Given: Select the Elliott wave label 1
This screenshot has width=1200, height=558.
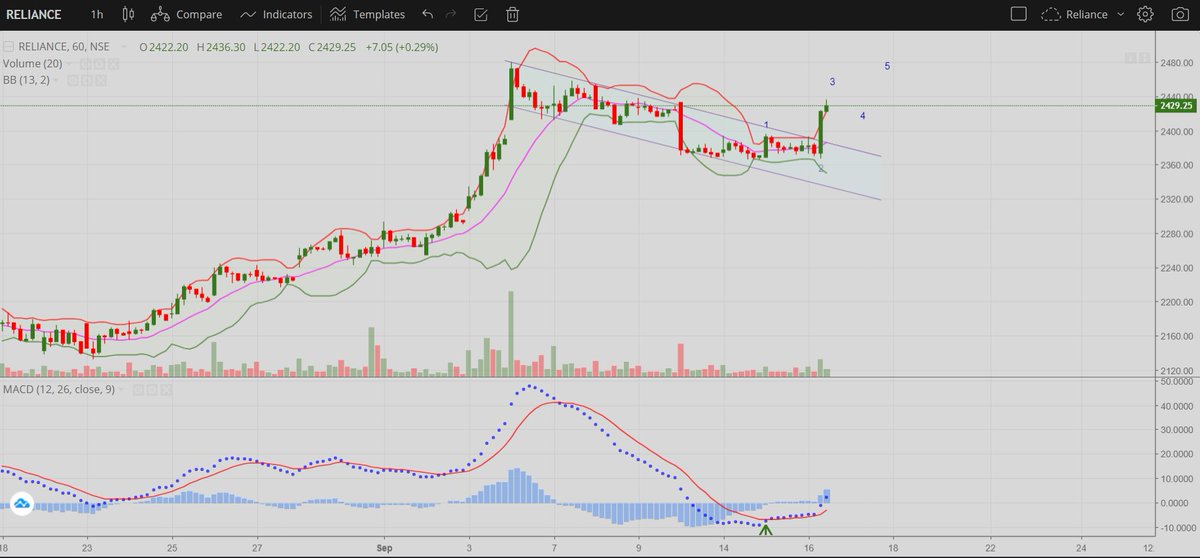Looking at the screenshot, I should (x=766, y=125).
